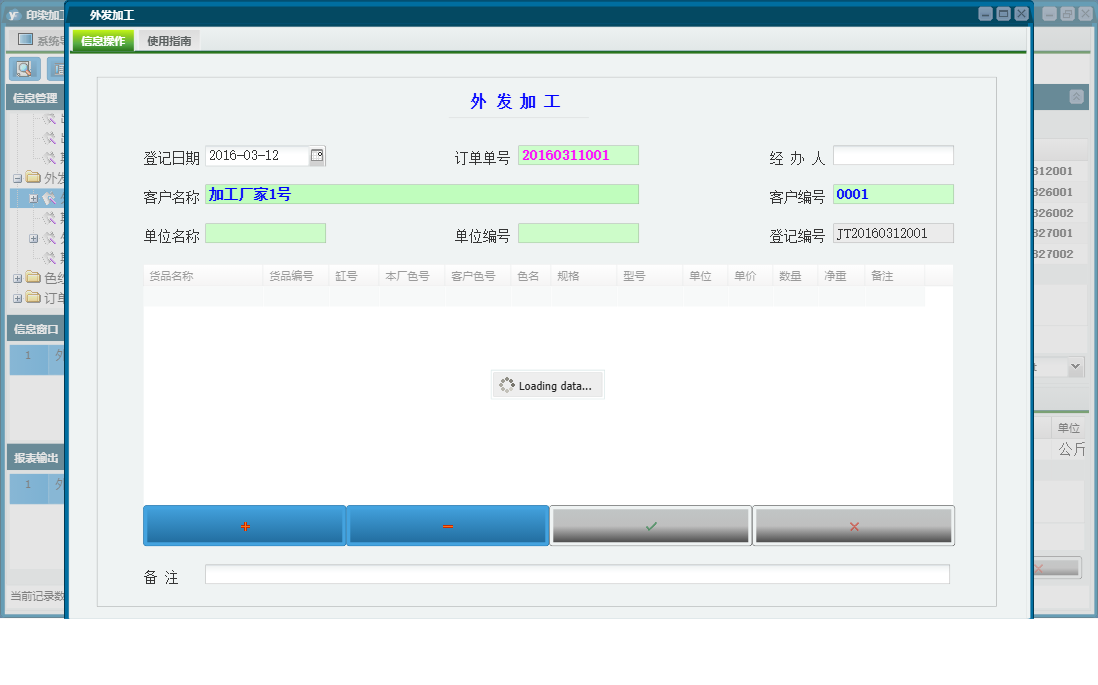Click the background window's 单位 column header

[1069, 427]
